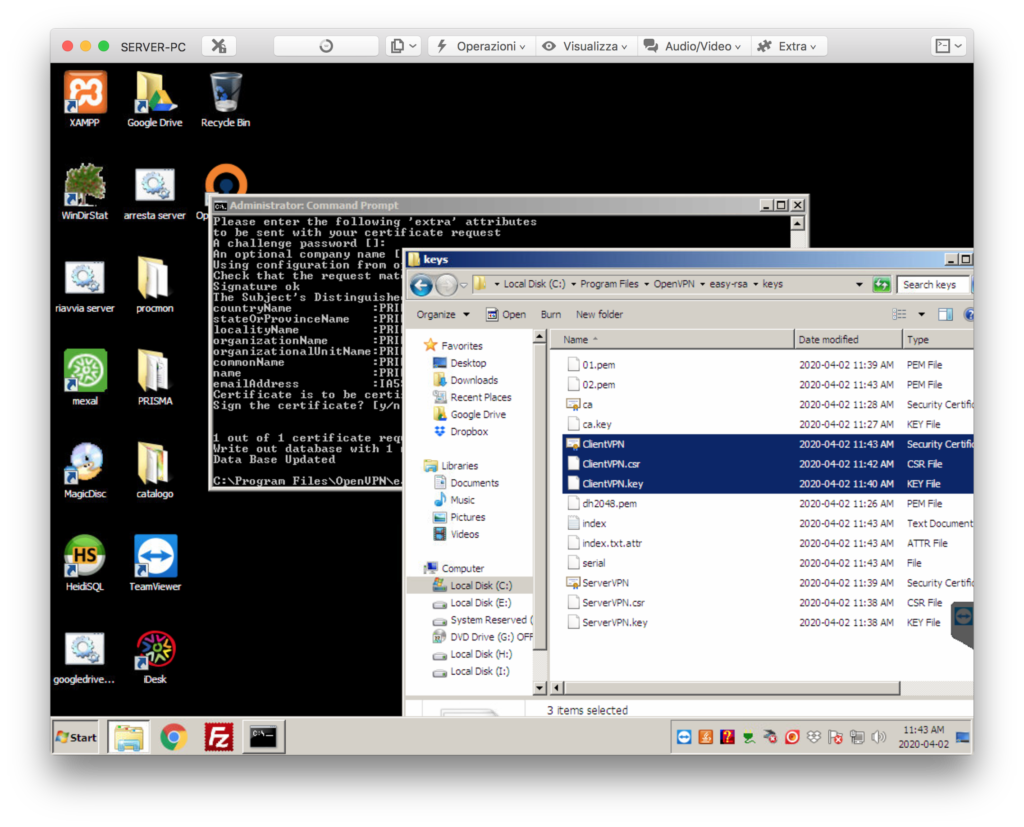Open the catalogo desktop folder
Image resolution: width=1024 pixels, height=827 pixels.
(154, 470)
